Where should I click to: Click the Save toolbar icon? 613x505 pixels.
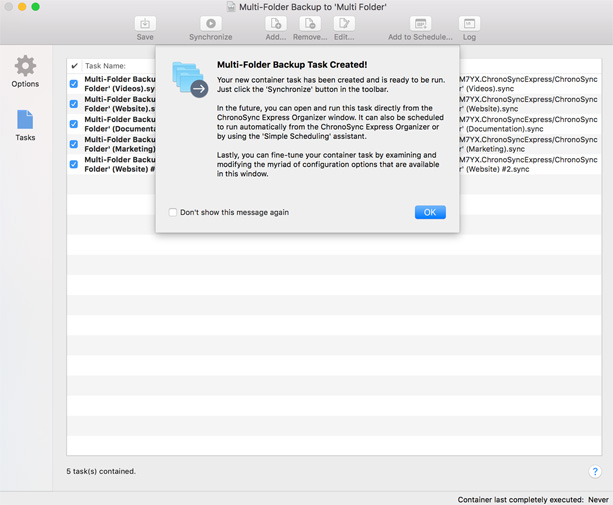pyautogui.click(x=145, y=24)
